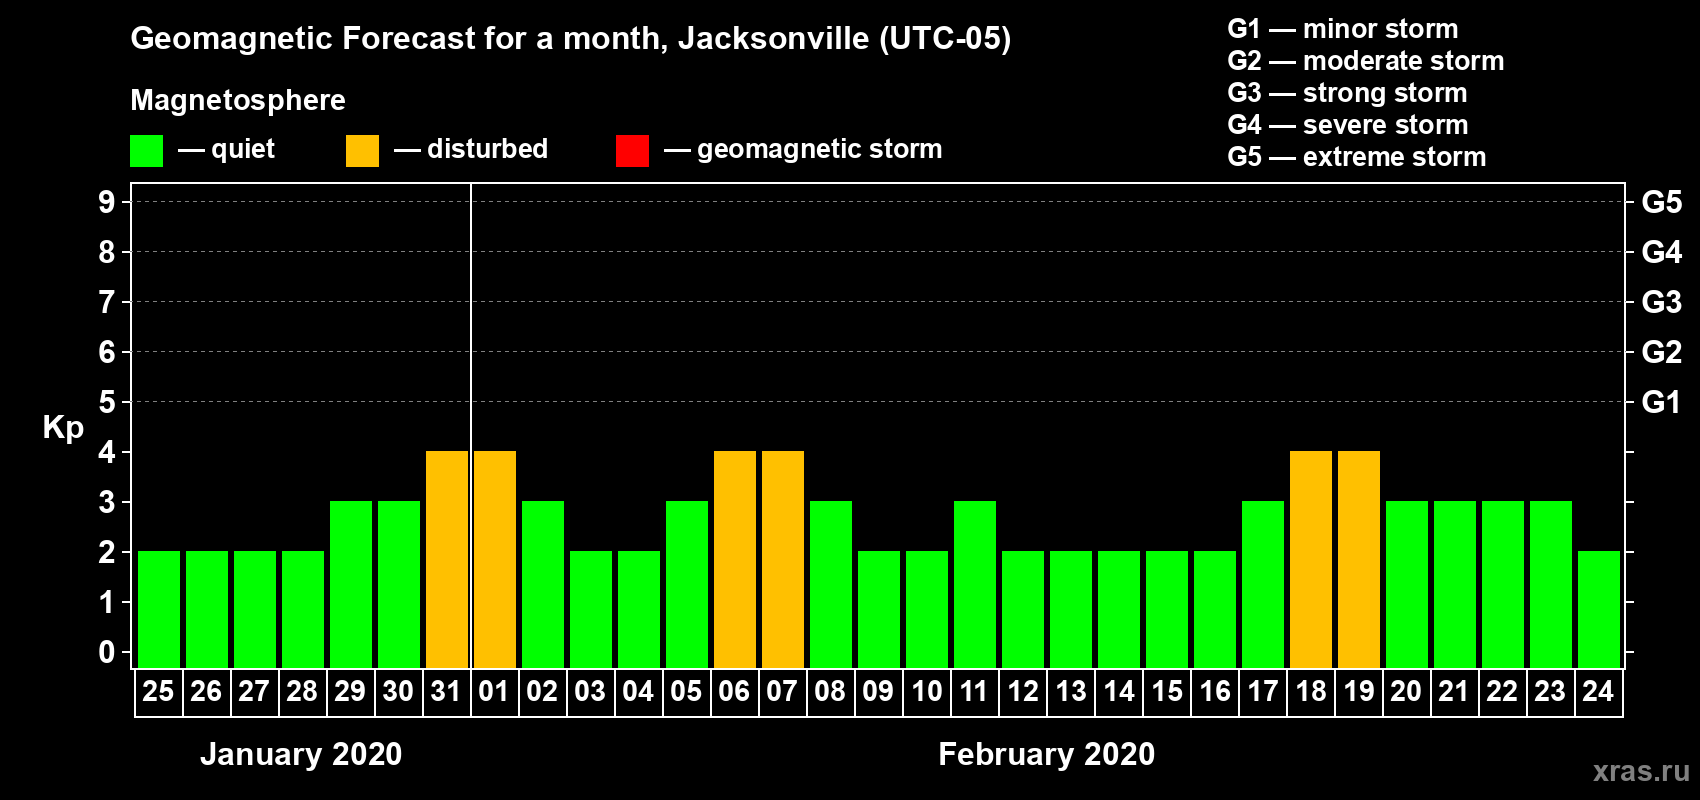Click the bar for January 25

[159, 609]
